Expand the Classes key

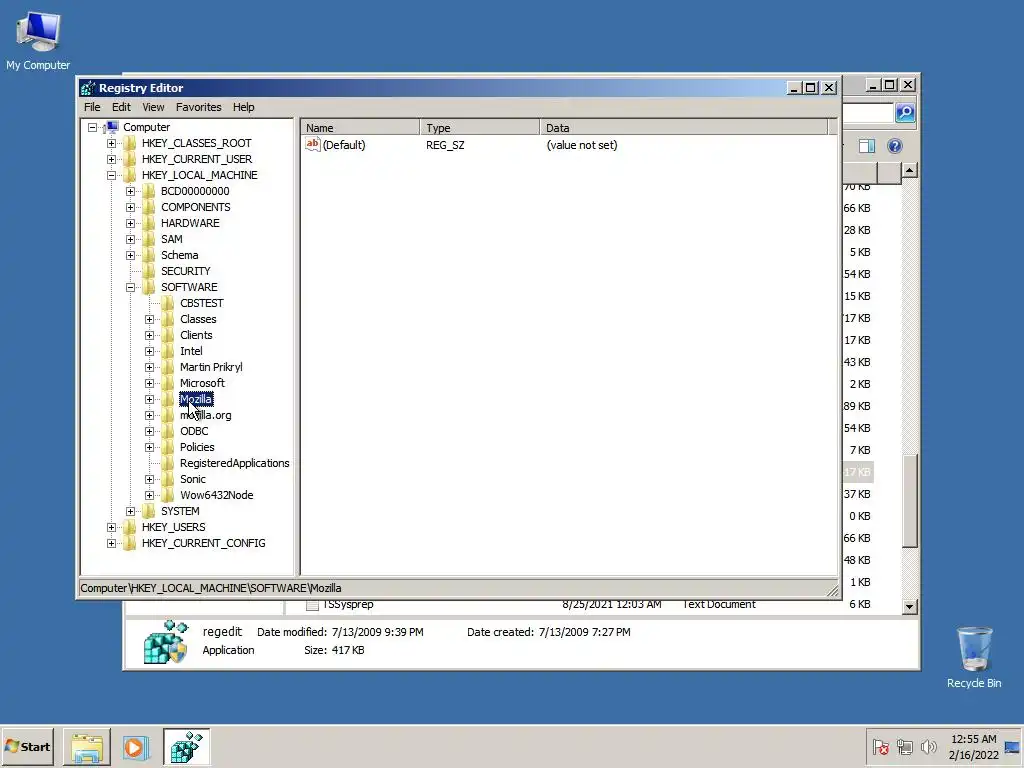(x=150, y=319)
